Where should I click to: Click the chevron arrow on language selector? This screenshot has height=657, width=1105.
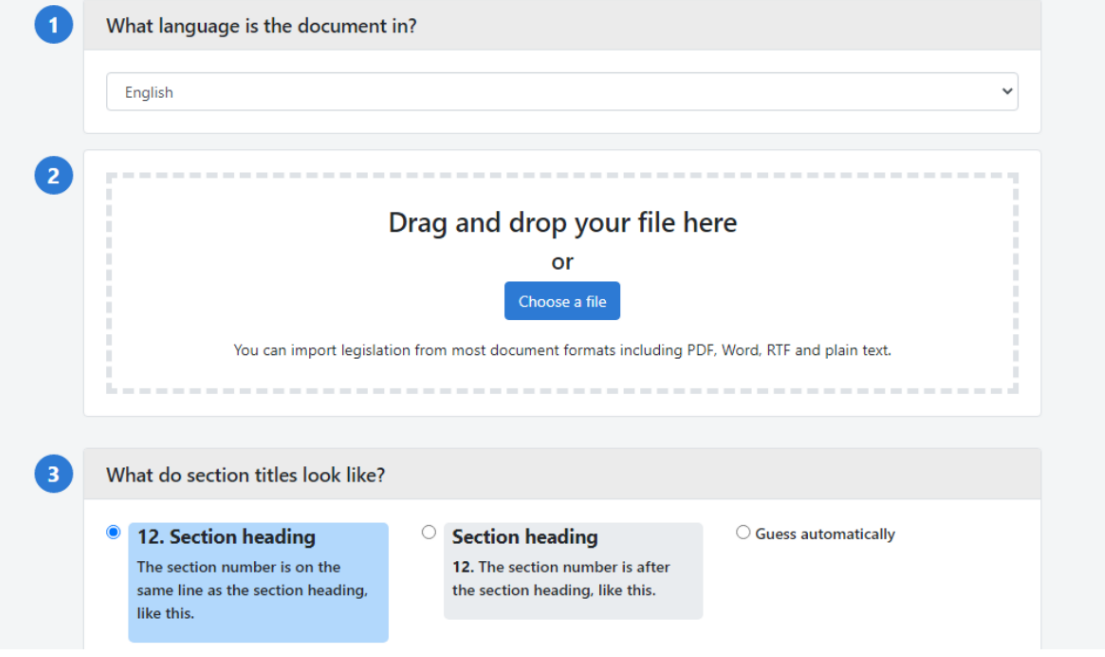[1006, 92]
